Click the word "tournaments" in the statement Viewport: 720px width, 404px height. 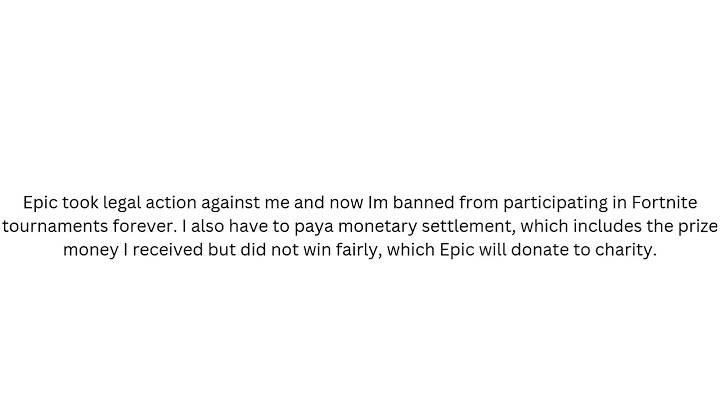pos(55,226)
